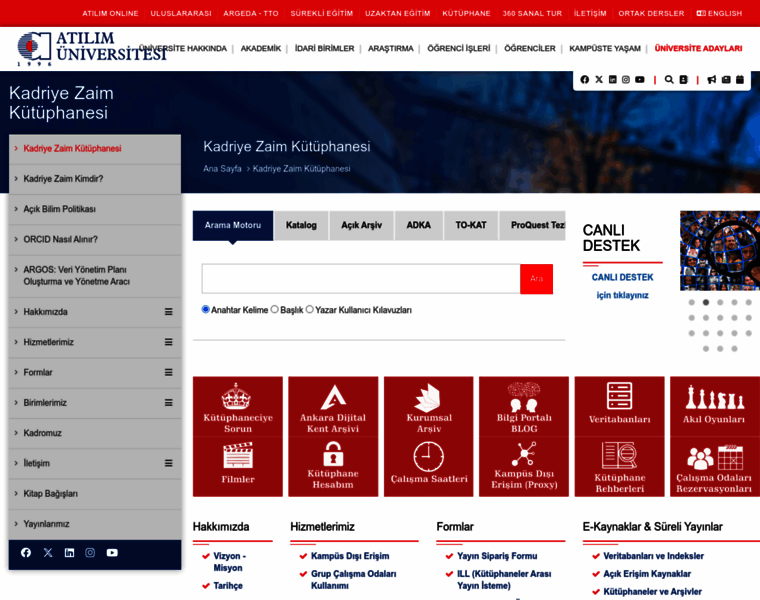
Task: Open Facebook icon in top white toolbar
Action: tap(585, 79)
